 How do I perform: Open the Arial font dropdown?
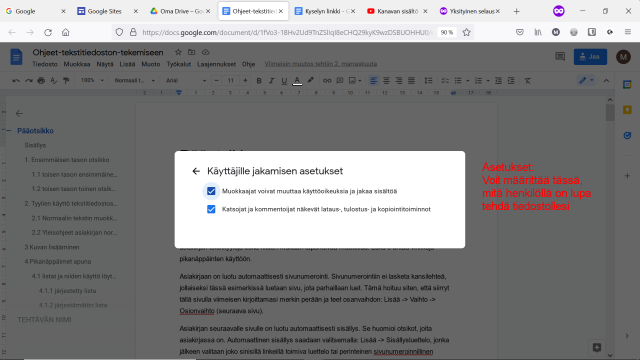[x=186, y=80]
